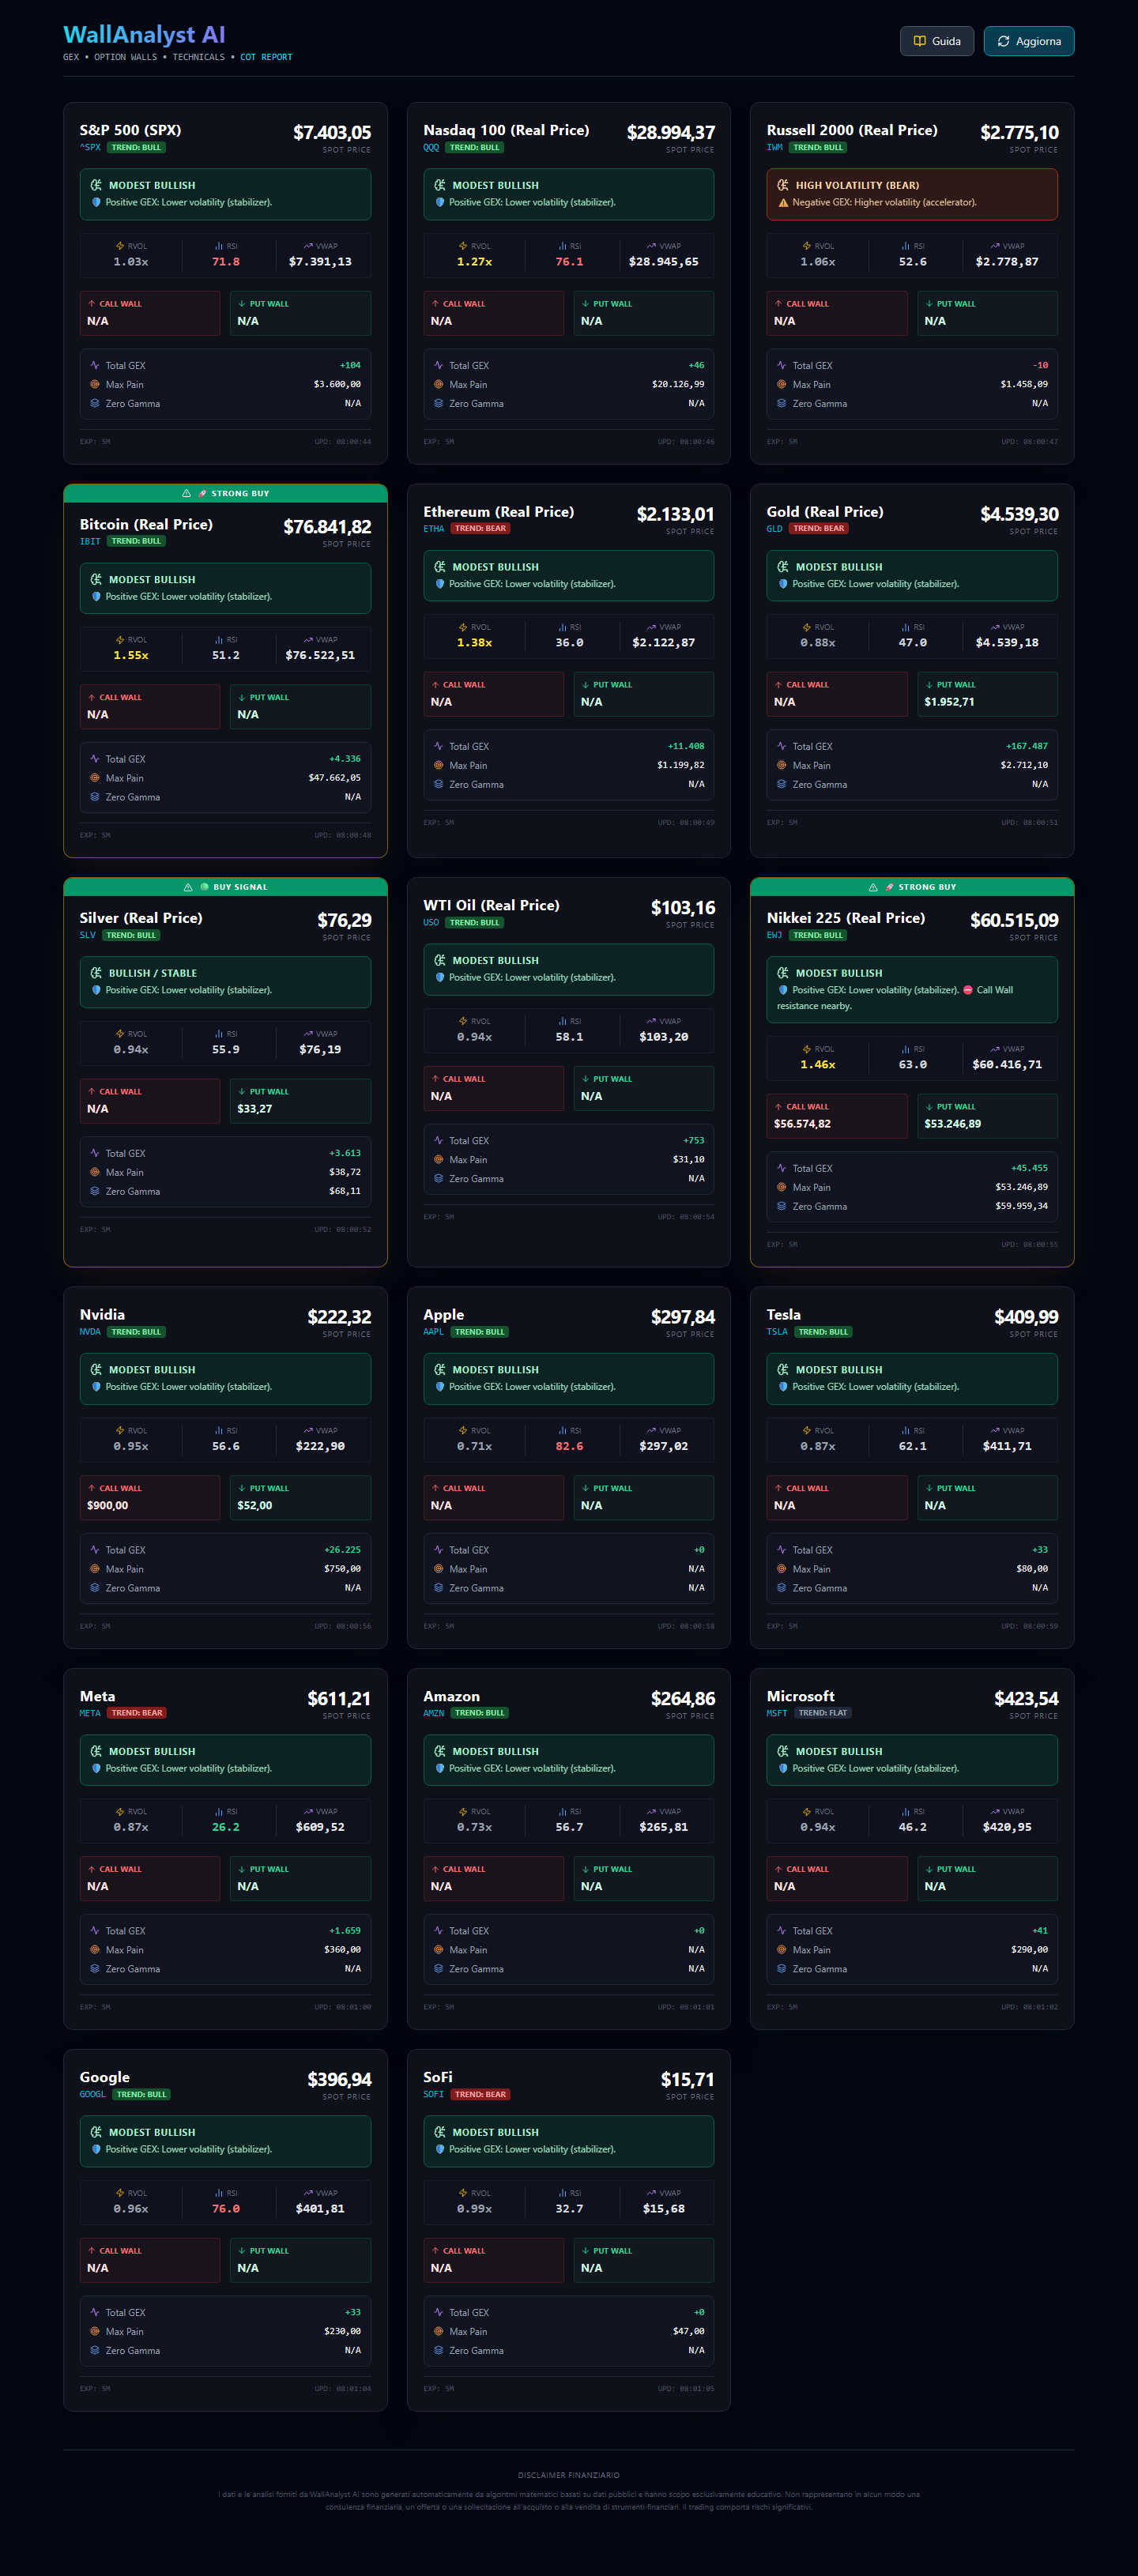Image resolution: width=1138 pixels, height=2576 pixels.
Task: Click Google Max Pain value $230,00
Action: pos(342,2331)
